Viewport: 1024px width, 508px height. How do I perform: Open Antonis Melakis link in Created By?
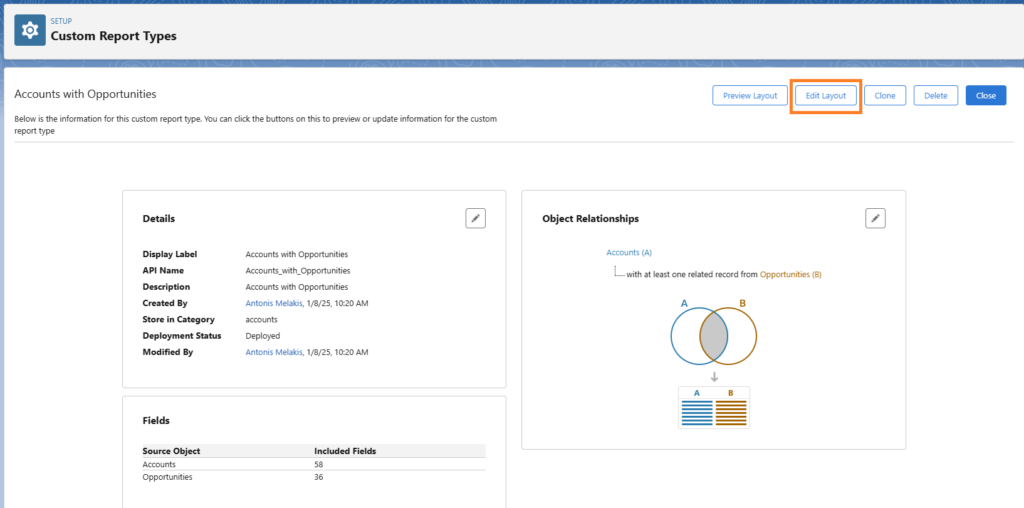[274, 303]
